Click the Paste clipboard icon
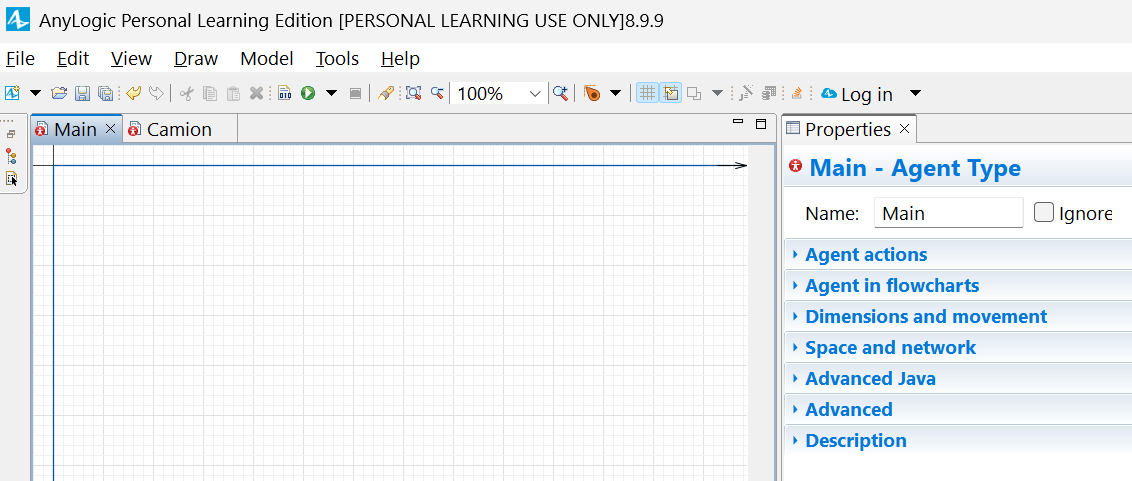 [x=233, y=93]
